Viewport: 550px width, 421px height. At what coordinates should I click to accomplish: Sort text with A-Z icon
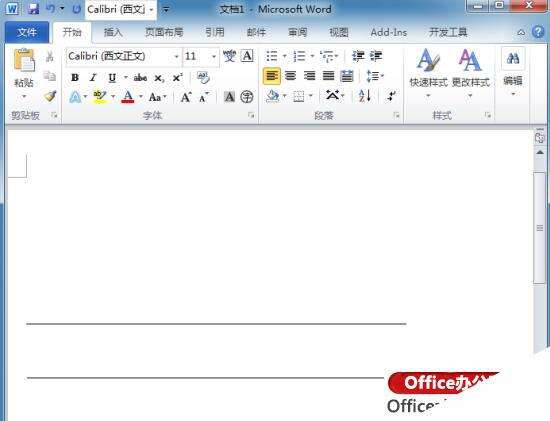365,96
